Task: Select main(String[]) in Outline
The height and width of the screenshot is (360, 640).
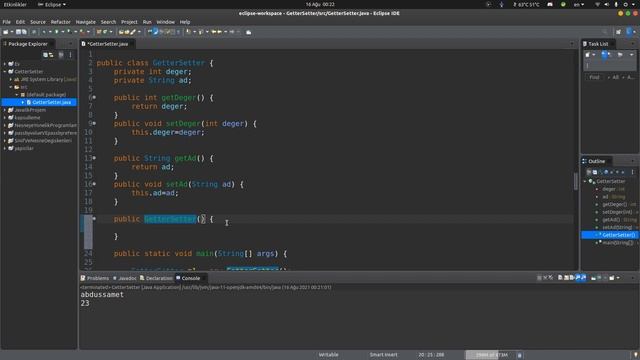Action: pos(618,242)
